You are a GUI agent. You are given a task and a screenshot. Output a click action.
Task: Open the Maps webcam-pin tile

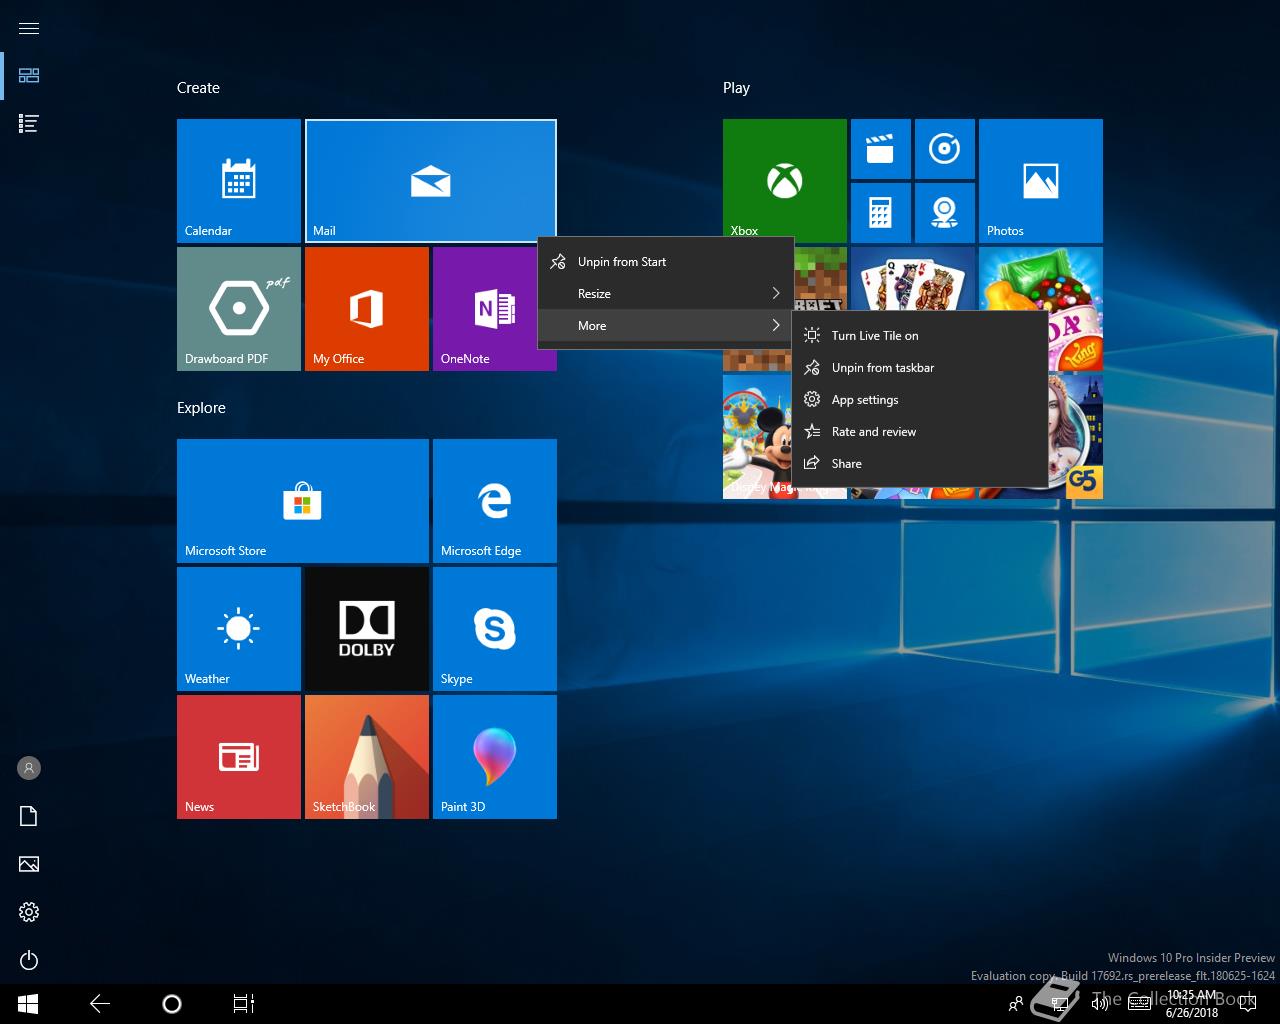coord(945,213)
